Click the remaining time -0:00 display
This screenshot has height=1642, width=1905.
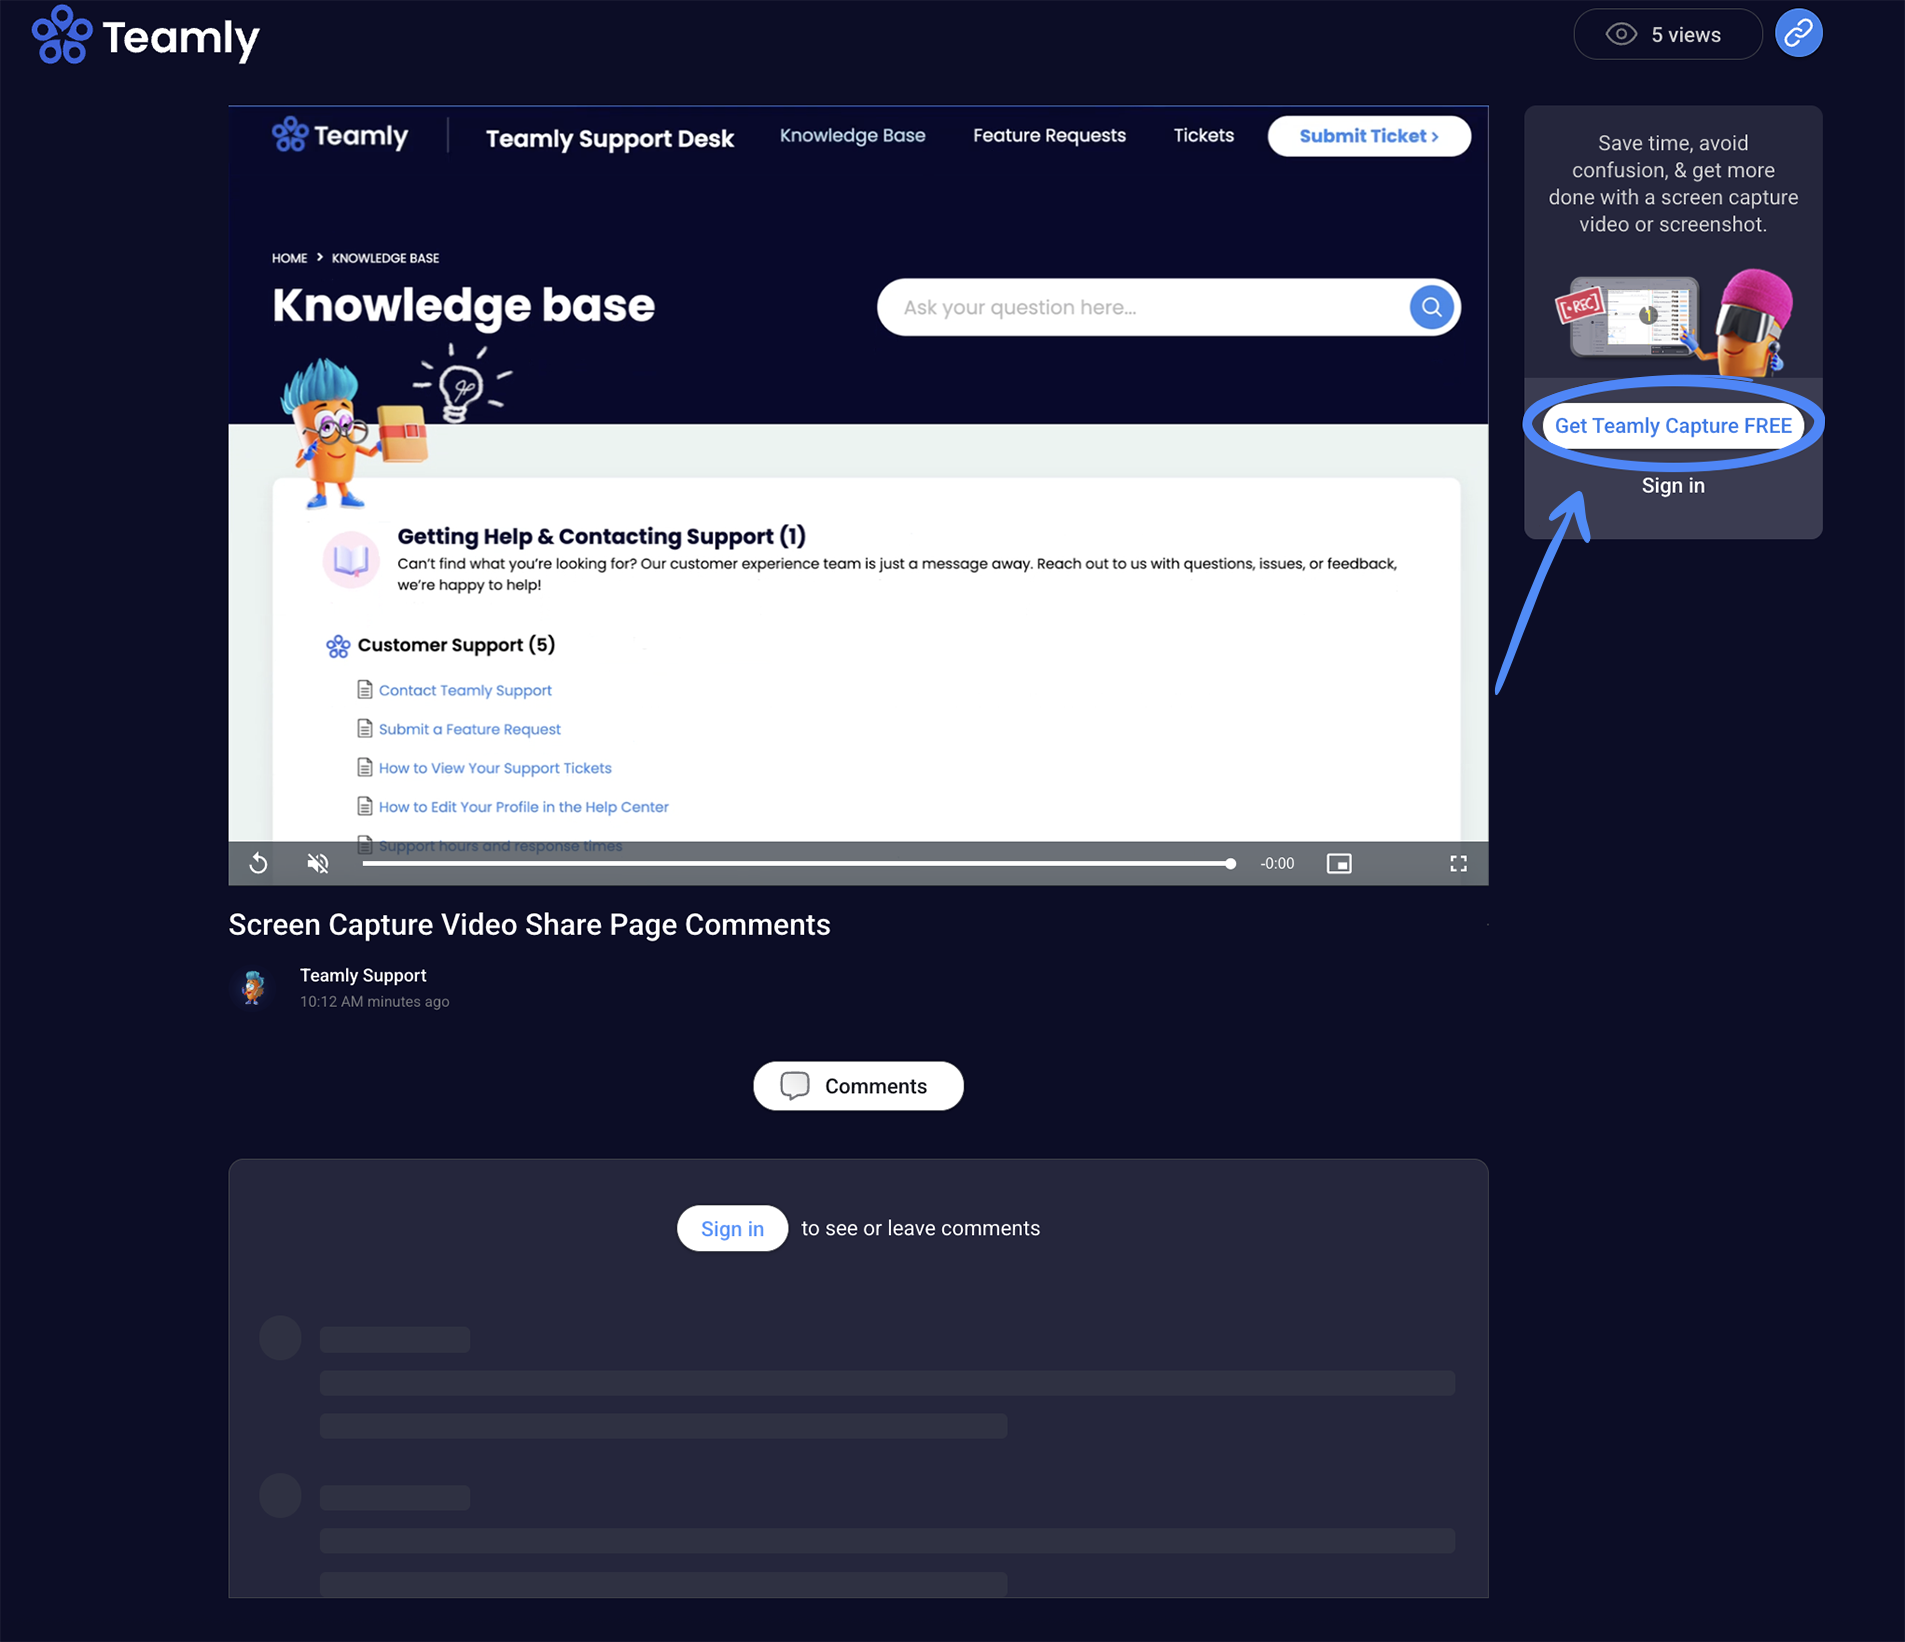point(1277,863)
